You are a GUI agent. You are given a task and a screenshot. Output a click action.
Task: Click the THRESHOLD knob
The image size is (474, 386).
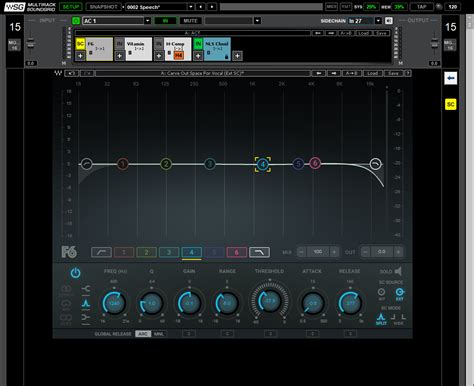click(270, 301)
